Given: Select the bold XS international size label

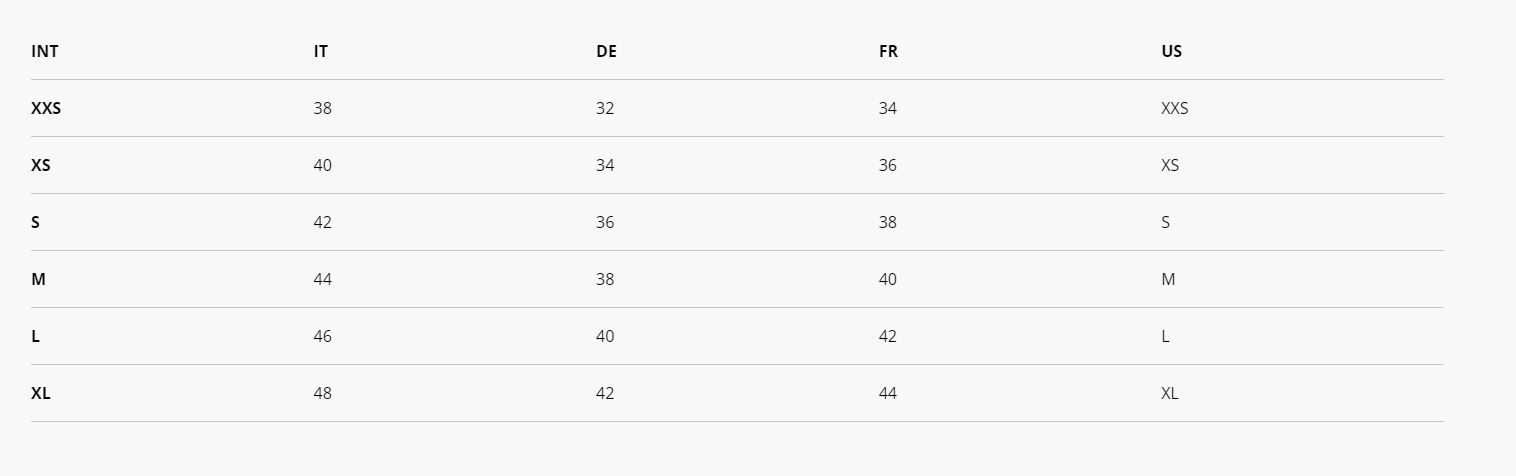Looking at the screenshot, I should pyautogui.click(x=41, y=165).
